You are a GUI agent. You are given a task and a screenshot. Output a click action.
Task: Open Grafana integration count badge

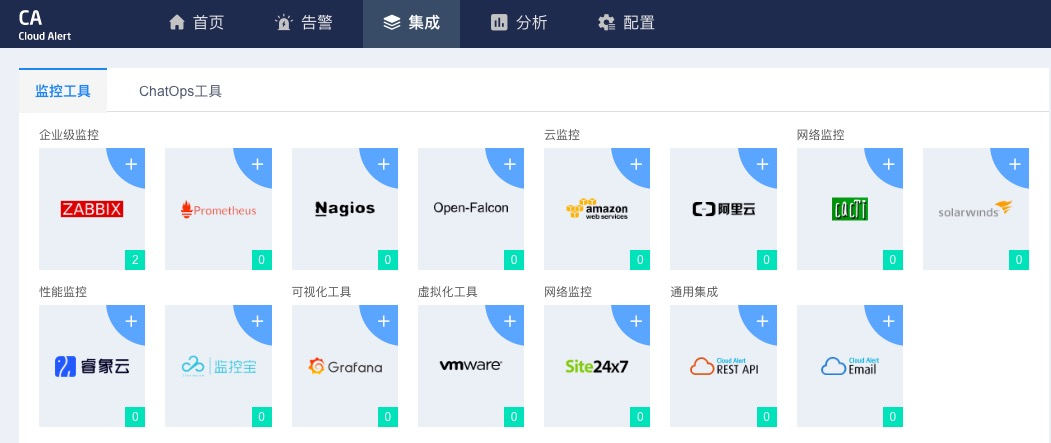point(387,417)
